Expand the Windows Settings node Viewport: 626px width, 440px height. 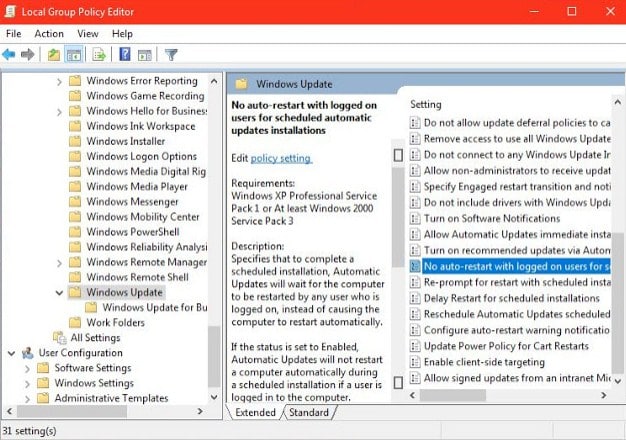point(27,384)
